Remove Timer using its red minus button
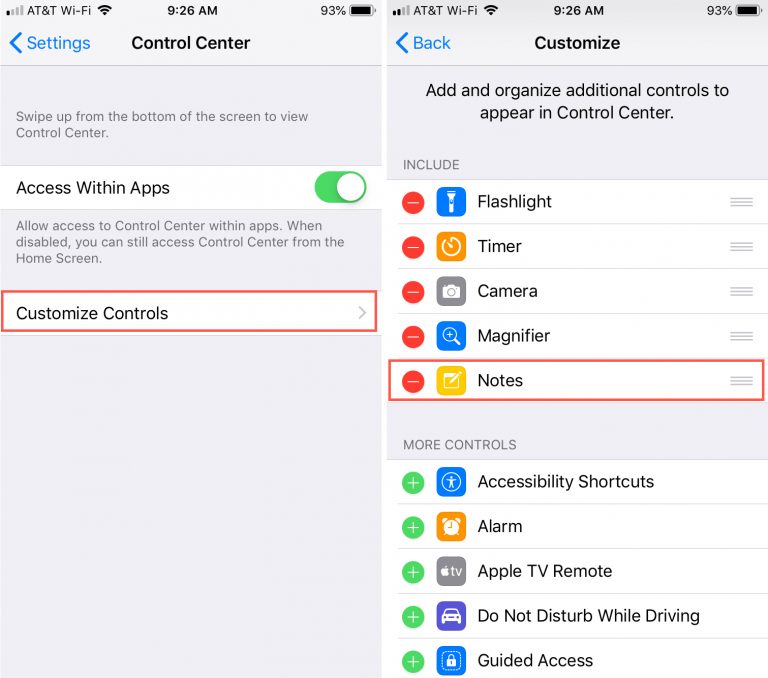 [413, 247]
